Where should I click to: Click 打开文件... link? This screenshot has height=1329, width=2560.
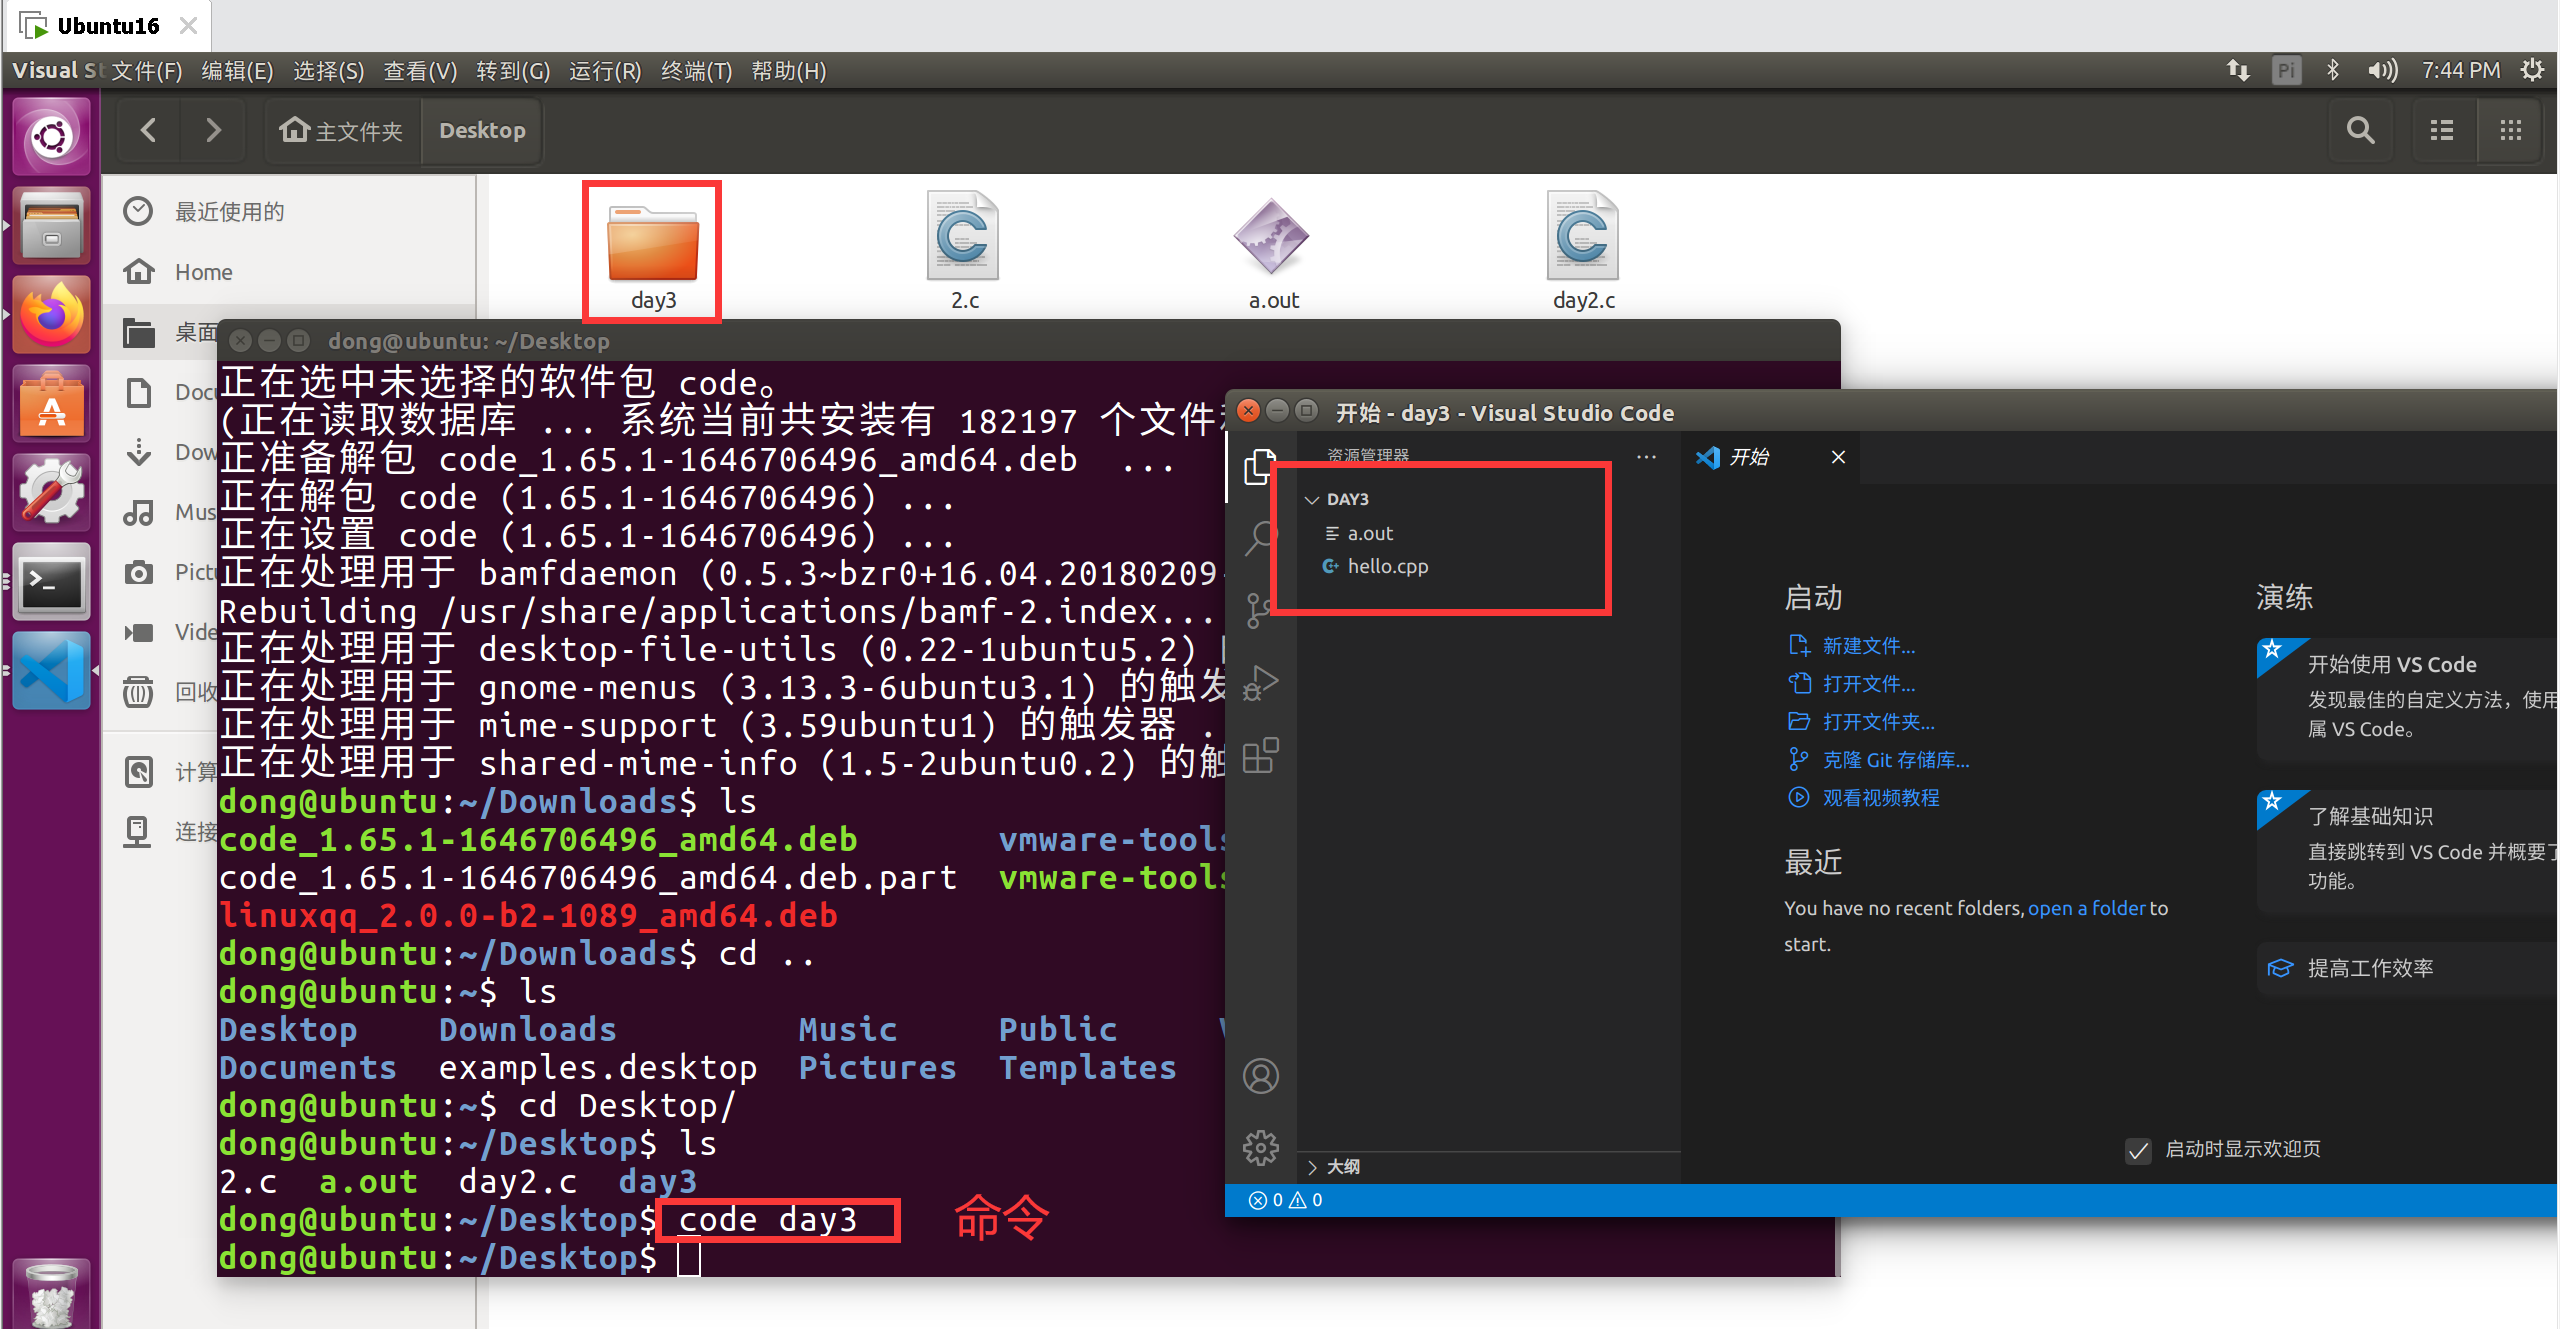tap(1868, 684)
